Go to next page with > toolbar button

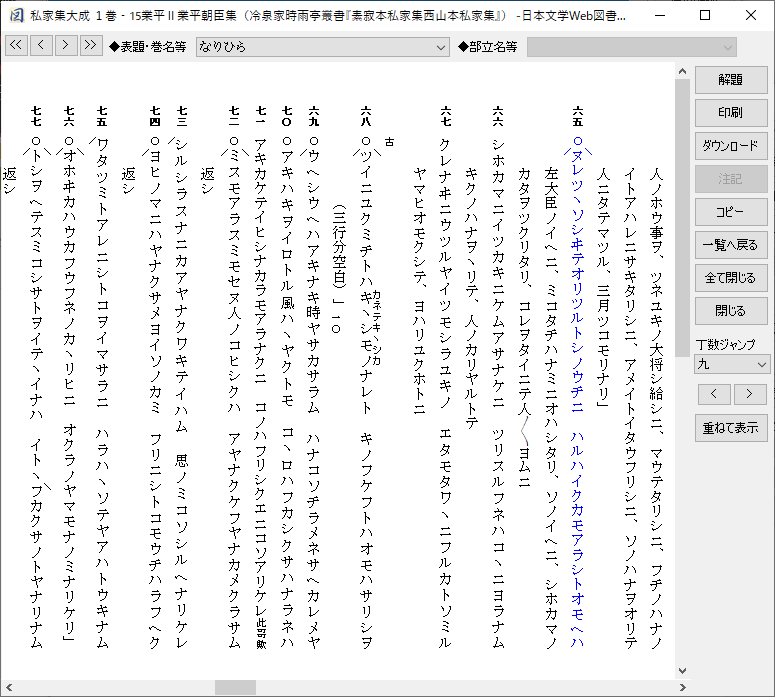point(66,45)
